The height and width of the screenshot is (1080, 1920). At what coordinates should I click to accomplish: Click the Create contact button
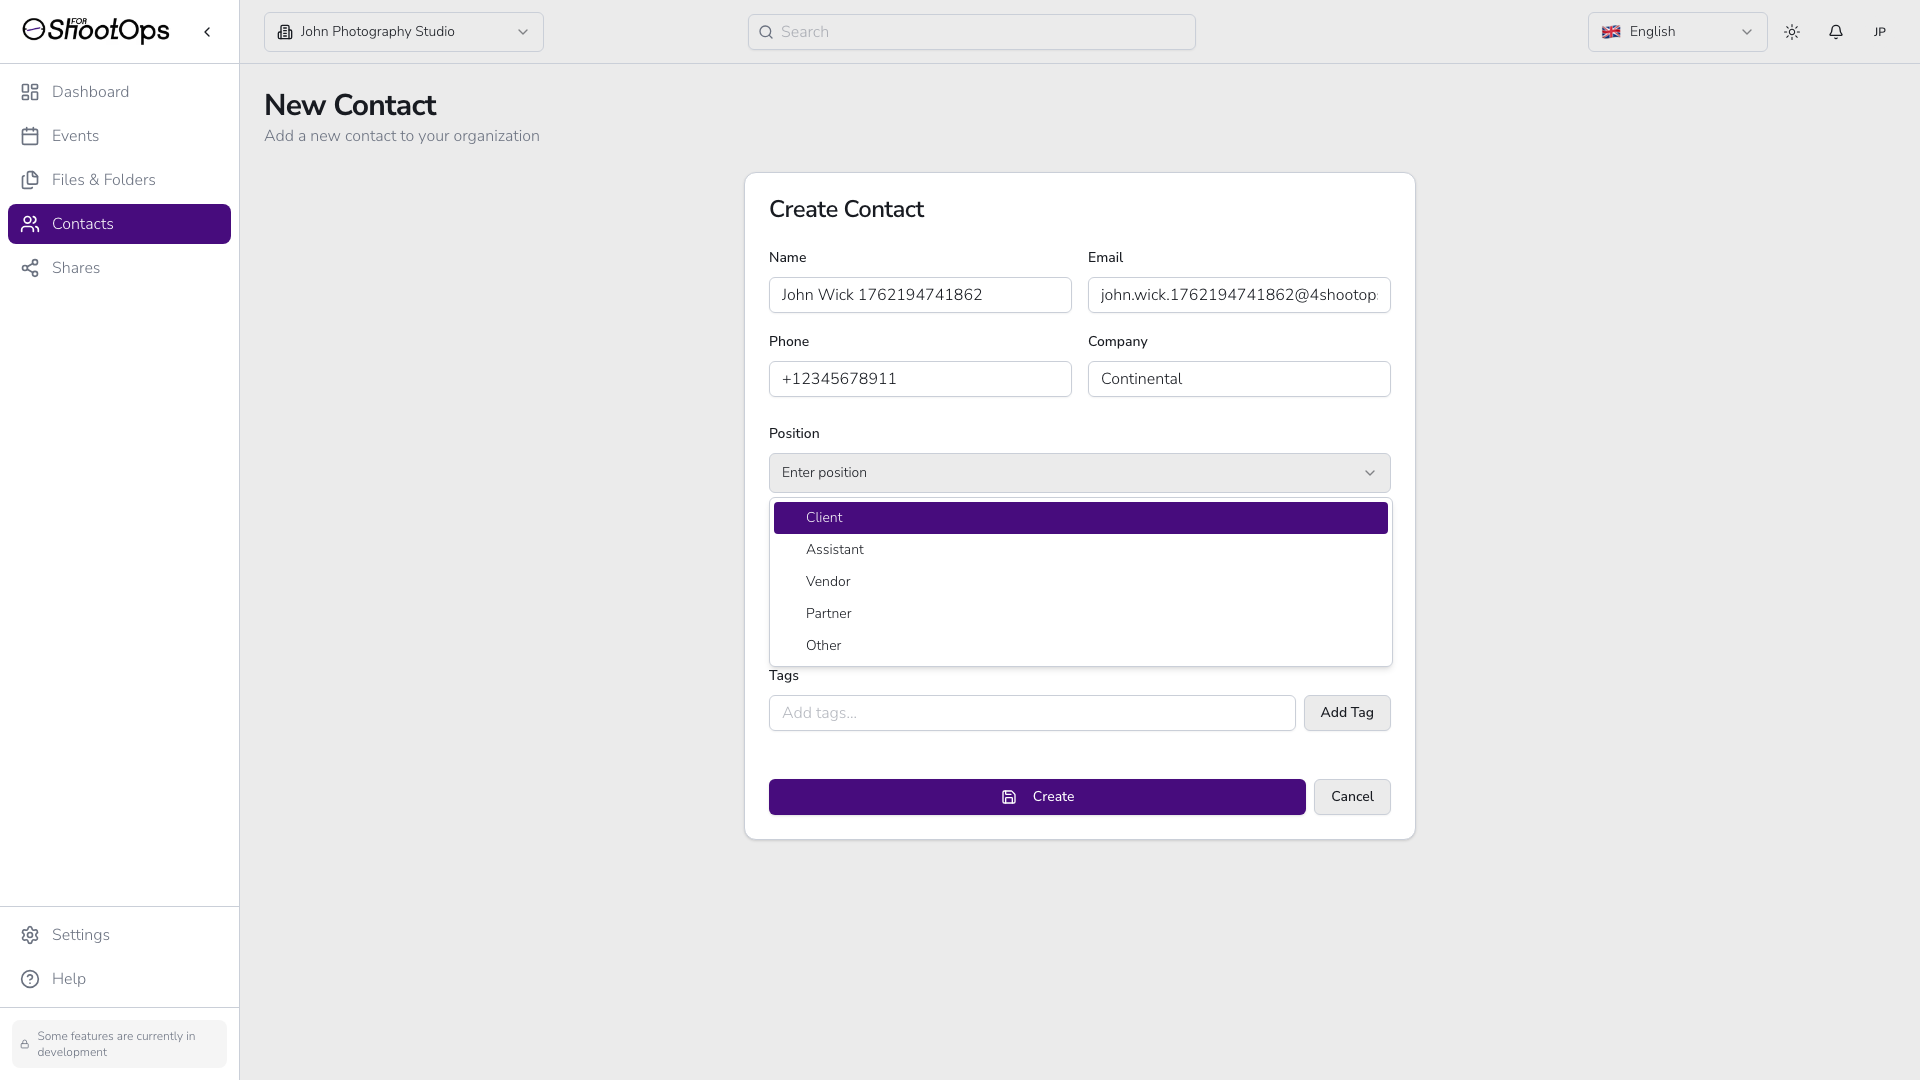click(x=1036, y=797)
